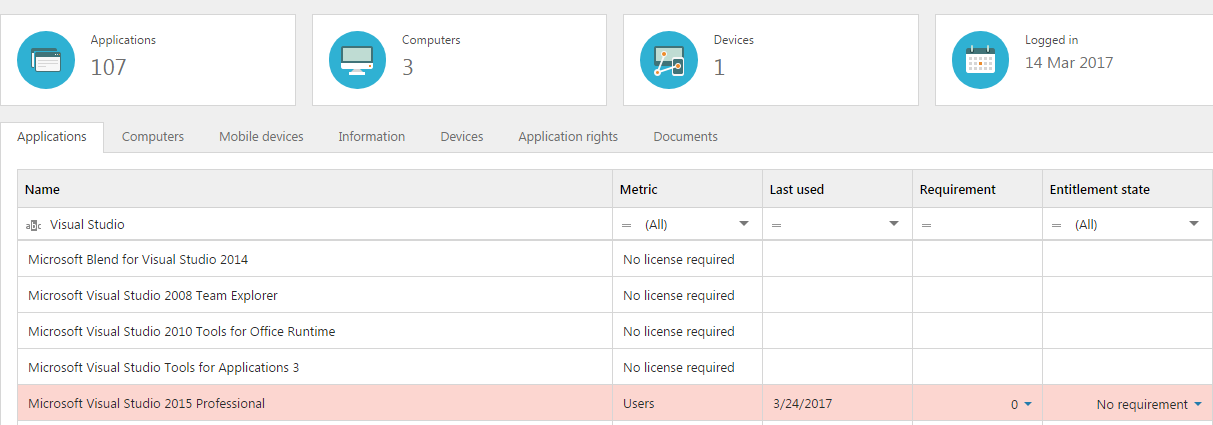Image resolution: width=1213 pixels, height=425 pixels.
Task: Click the 14 Mar 2017 logged in date
Action: [x=1069, y=62]
